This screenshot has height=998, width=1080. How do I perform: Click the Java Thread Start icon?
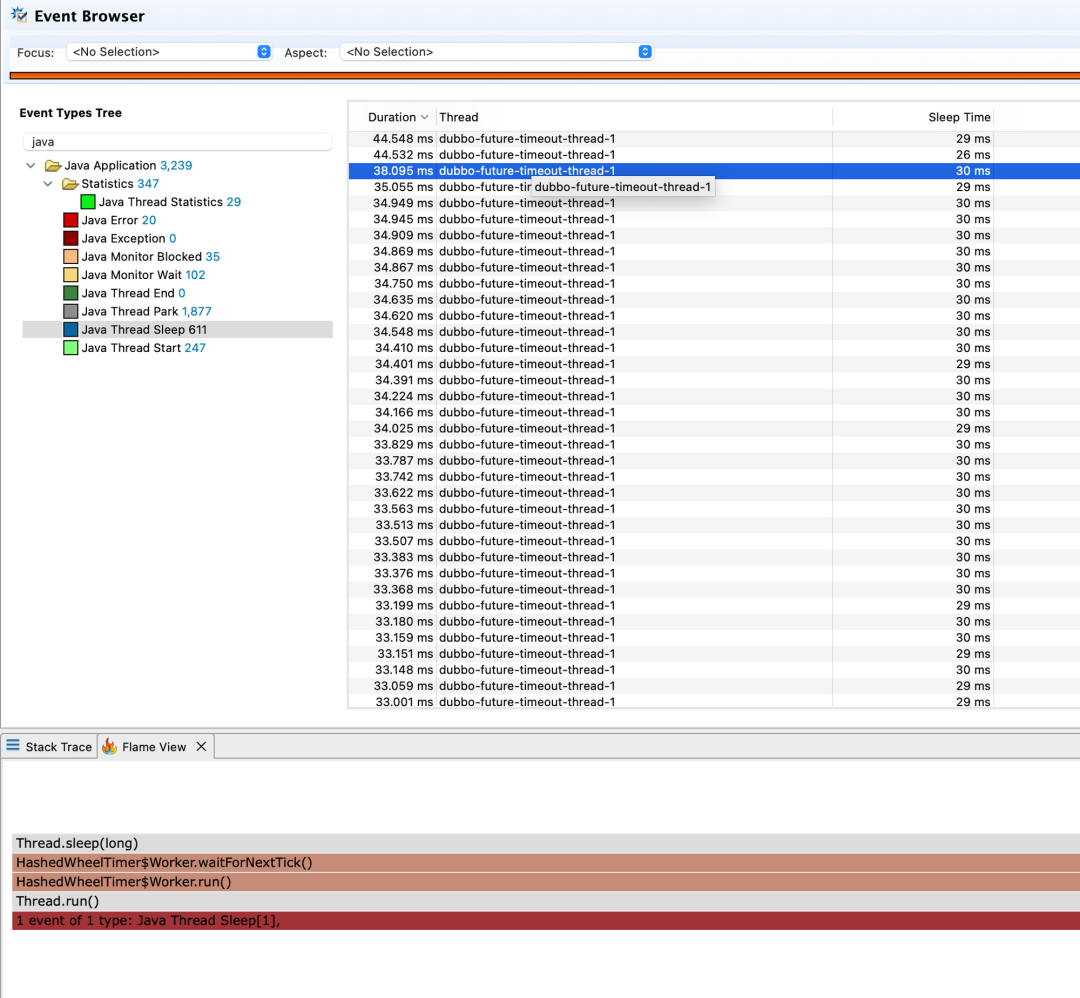(70, 348)
